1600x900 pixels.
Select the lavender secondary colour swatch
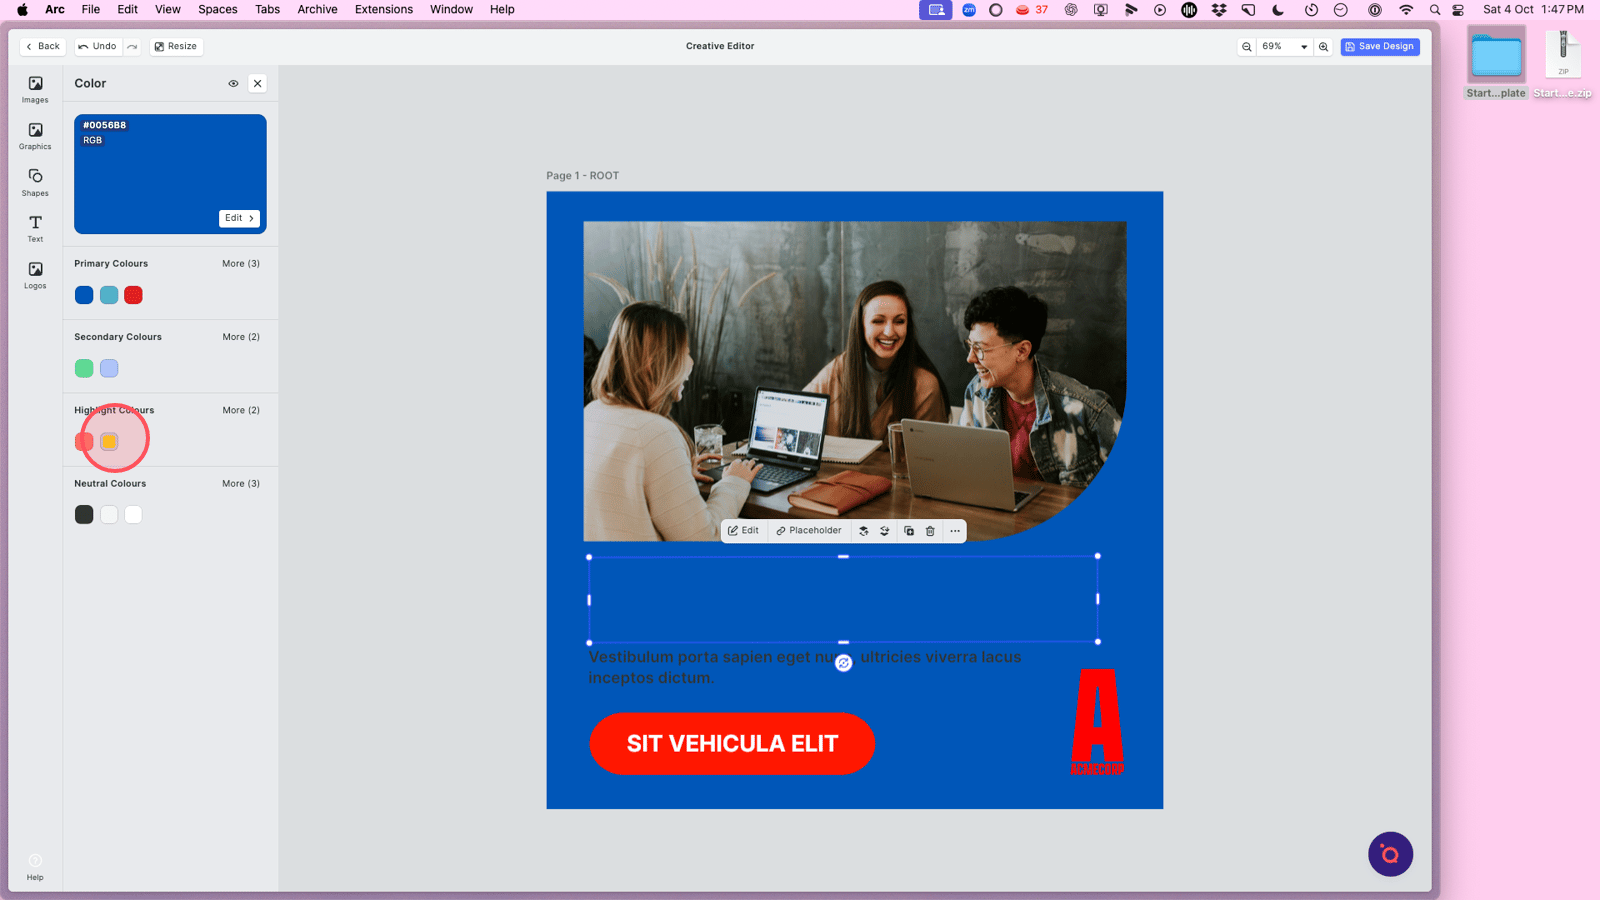(x=109, y=369)
